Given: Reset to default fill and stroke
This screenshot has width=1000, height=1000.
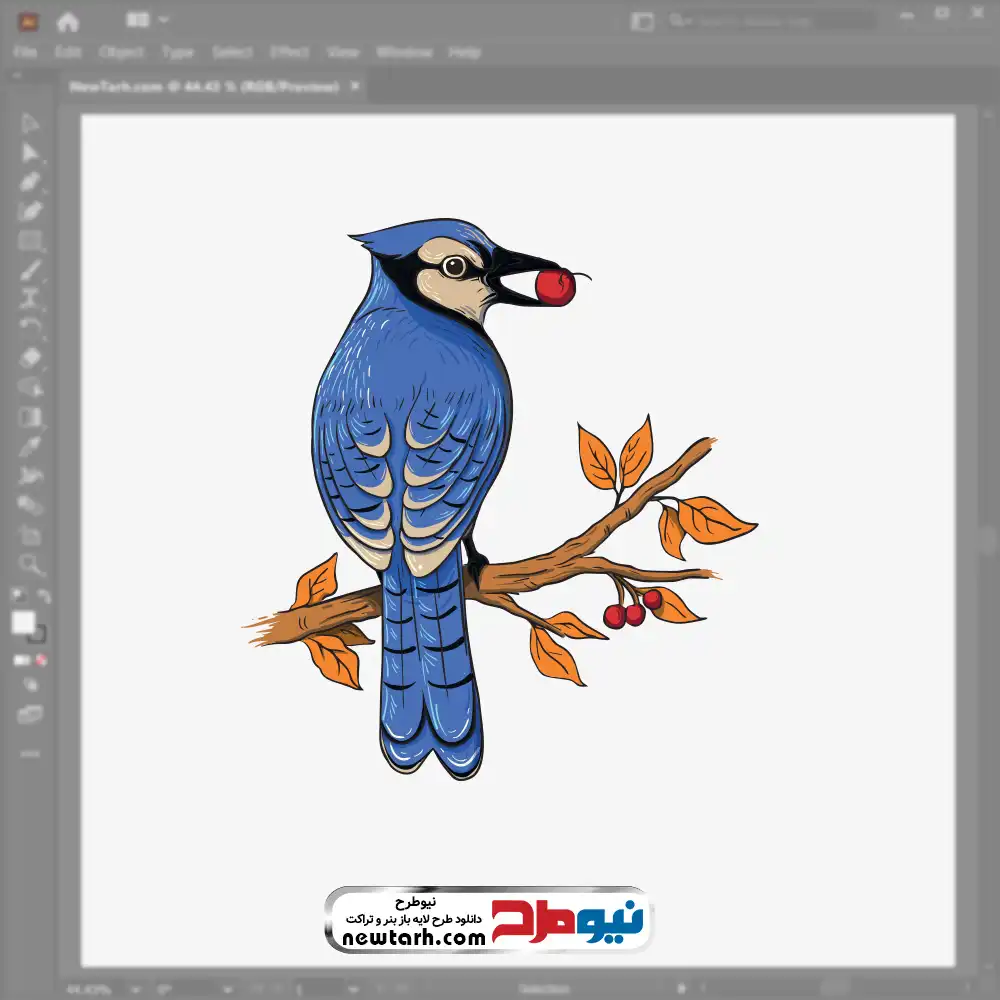Looking at the screenshot, I should (x=17, y=597).
